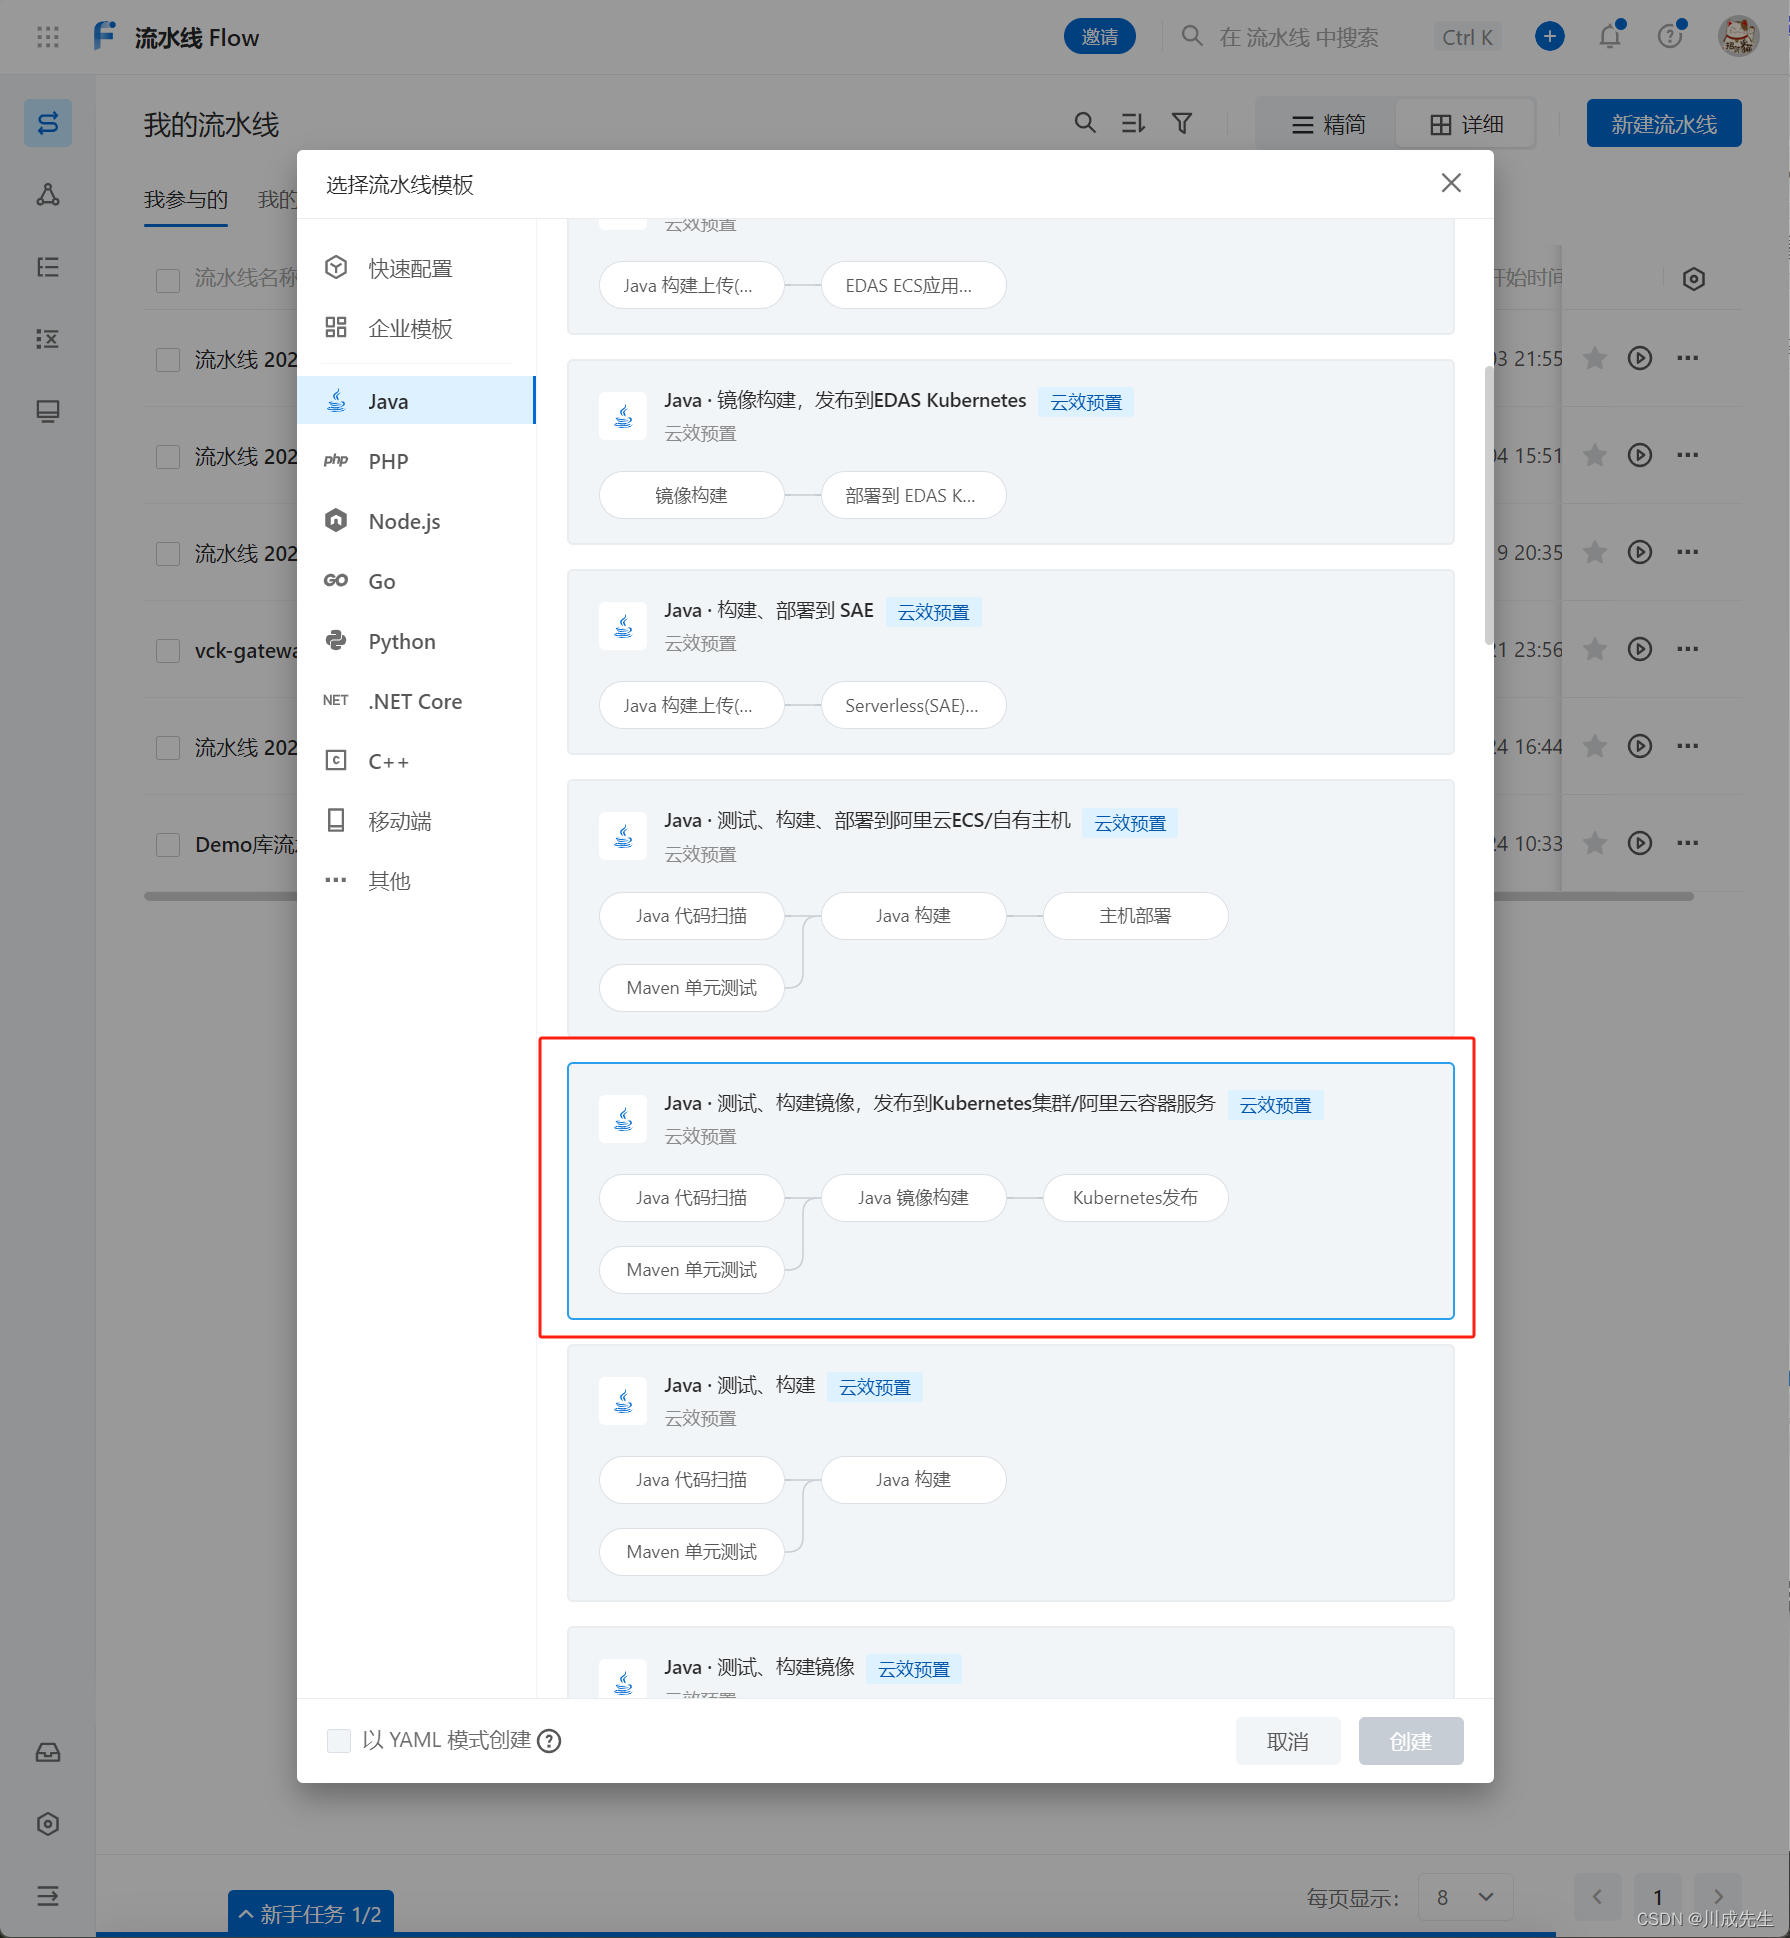Choose Java 镜像构建 EDAS Kubernetes template
The image size is (1790, 1938).
(1011, 452)
